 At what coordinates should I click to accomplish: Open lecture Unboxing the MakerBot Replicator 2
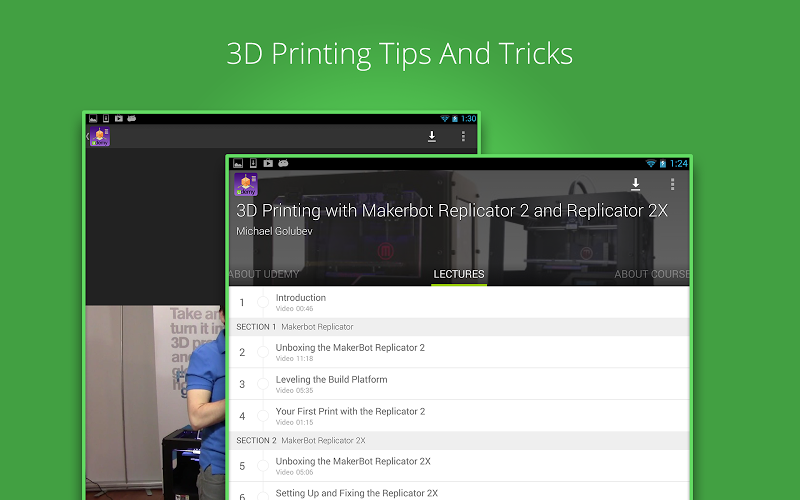coord(459,352)
